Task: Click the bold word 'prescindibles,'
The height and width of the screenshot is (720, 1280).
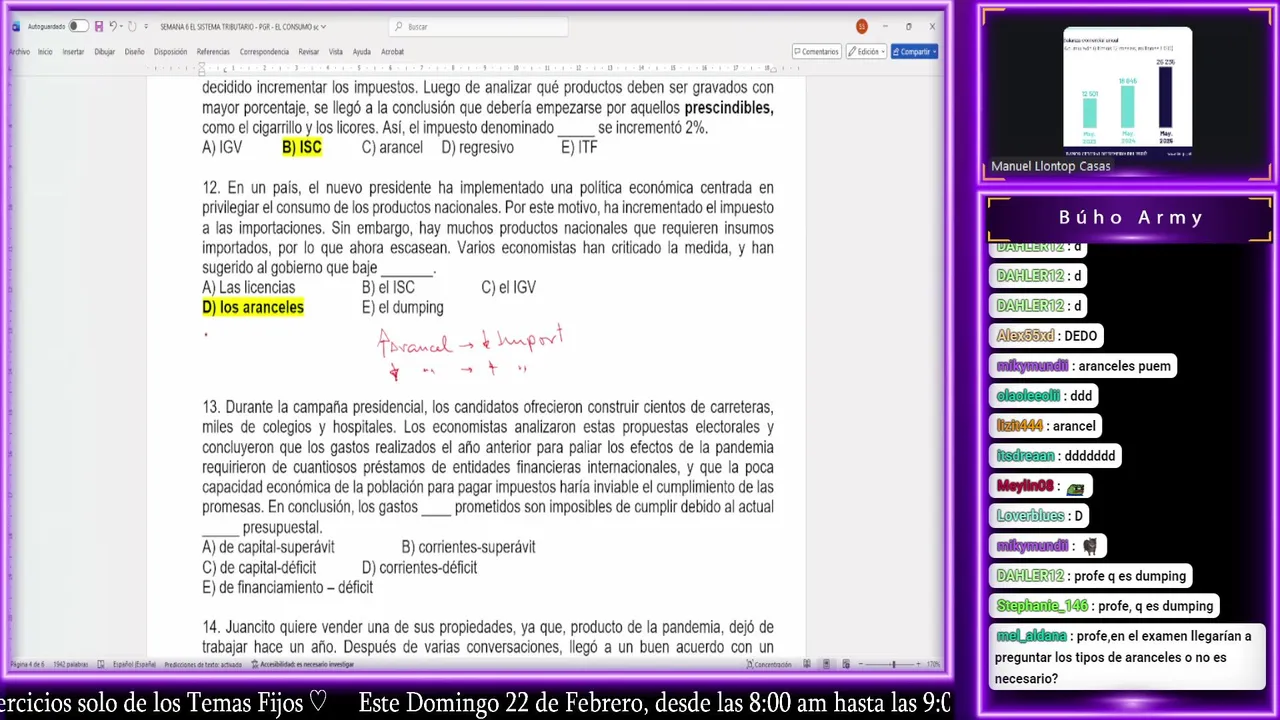Action: (729, 107)
